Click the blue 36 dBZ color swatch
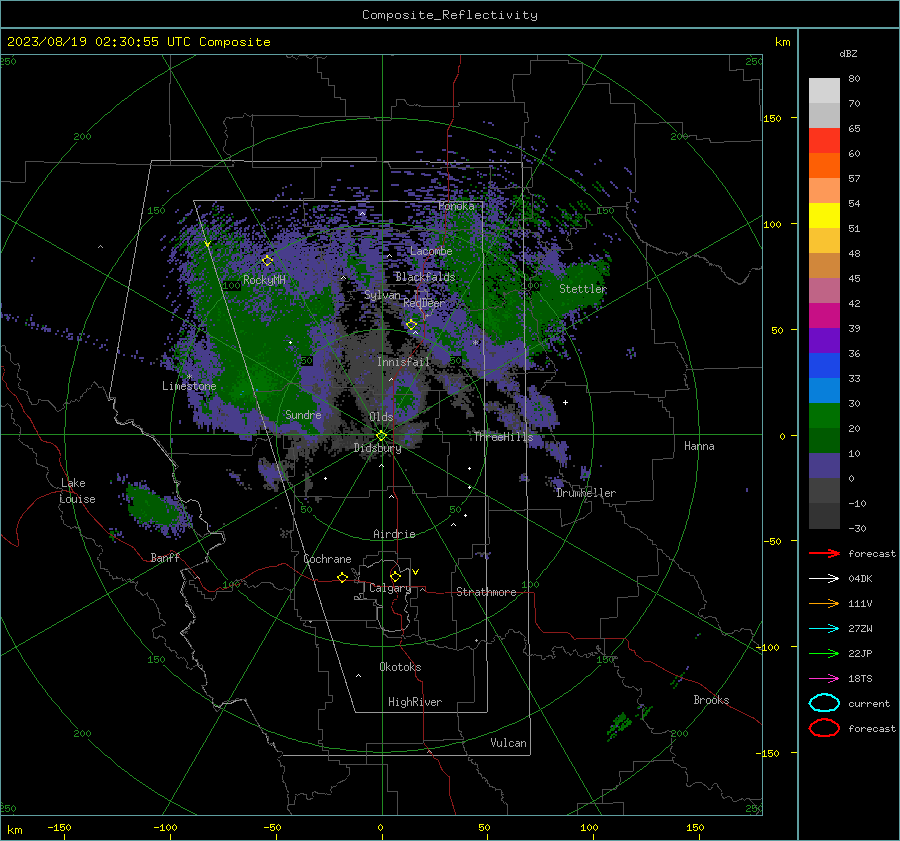Image resolution: width=900 pixels, height=841 pixels. pyautogui.click(x=824, y=365)
